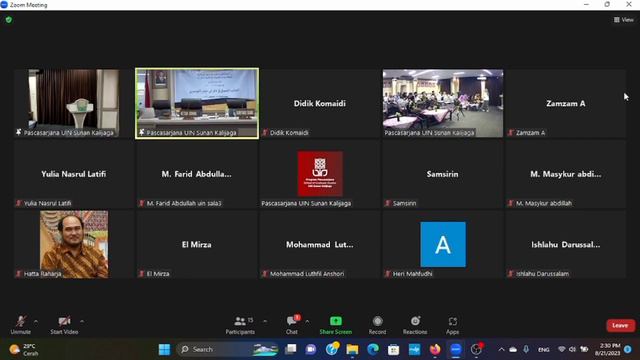Screen dimensions: 640x360
Task: Click the M. Farid Abdullah tile
Action: (x=197, y=174)
